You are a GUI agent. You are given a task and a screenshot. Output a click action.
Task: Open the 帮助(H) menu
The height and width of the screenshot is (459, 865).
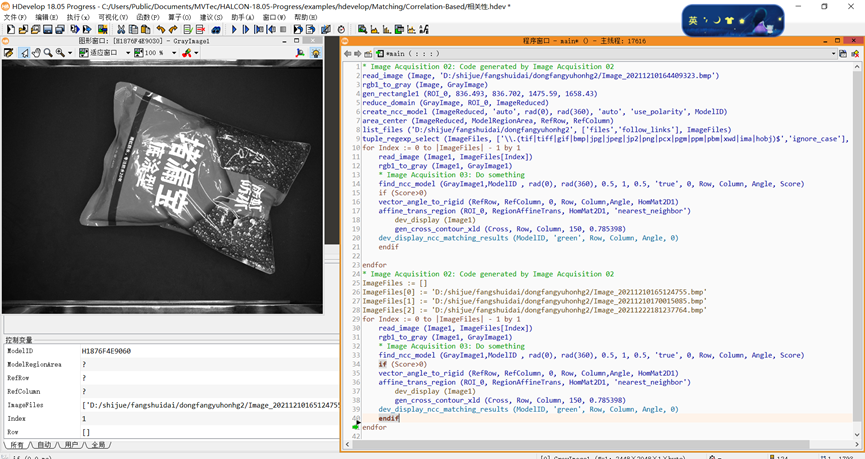coord(306,17)
